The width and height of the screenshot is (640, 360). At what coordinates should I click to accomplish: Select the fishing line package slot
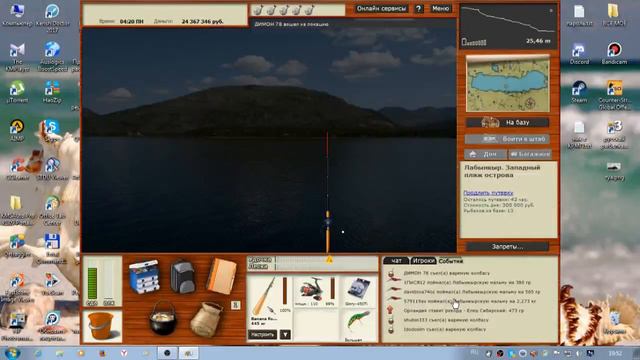coord(358,291)
